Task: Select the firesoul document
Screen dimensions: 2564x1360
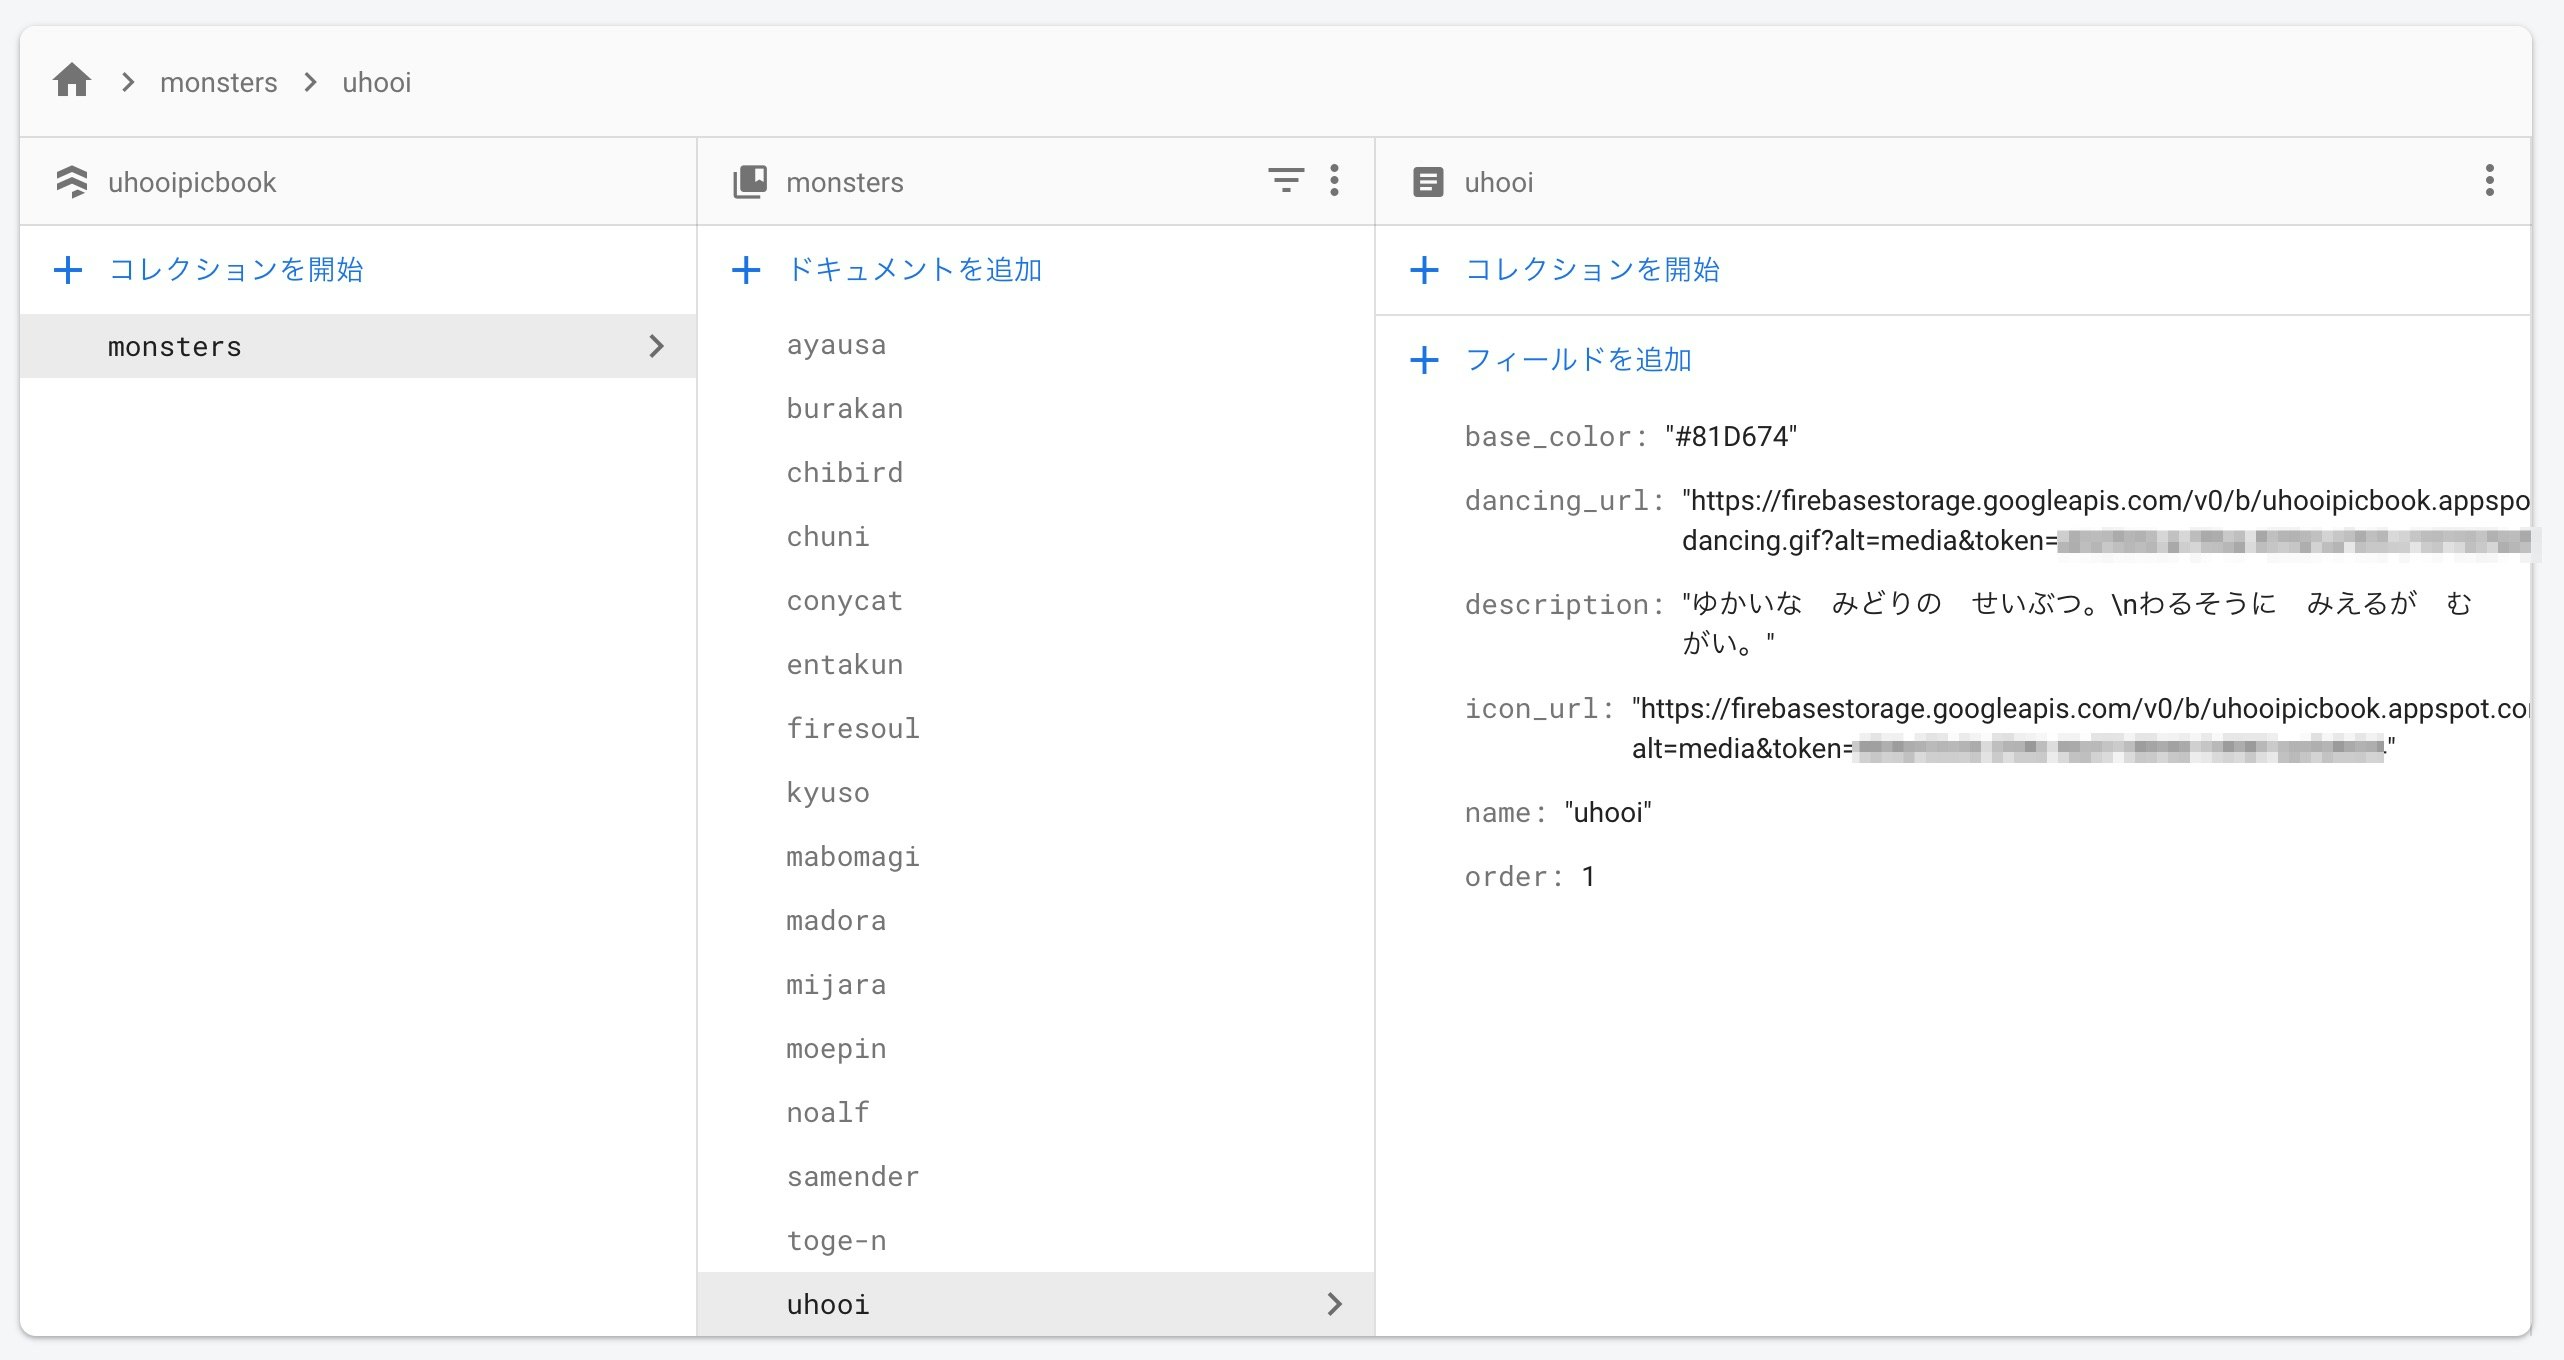Action: point(852,728)
